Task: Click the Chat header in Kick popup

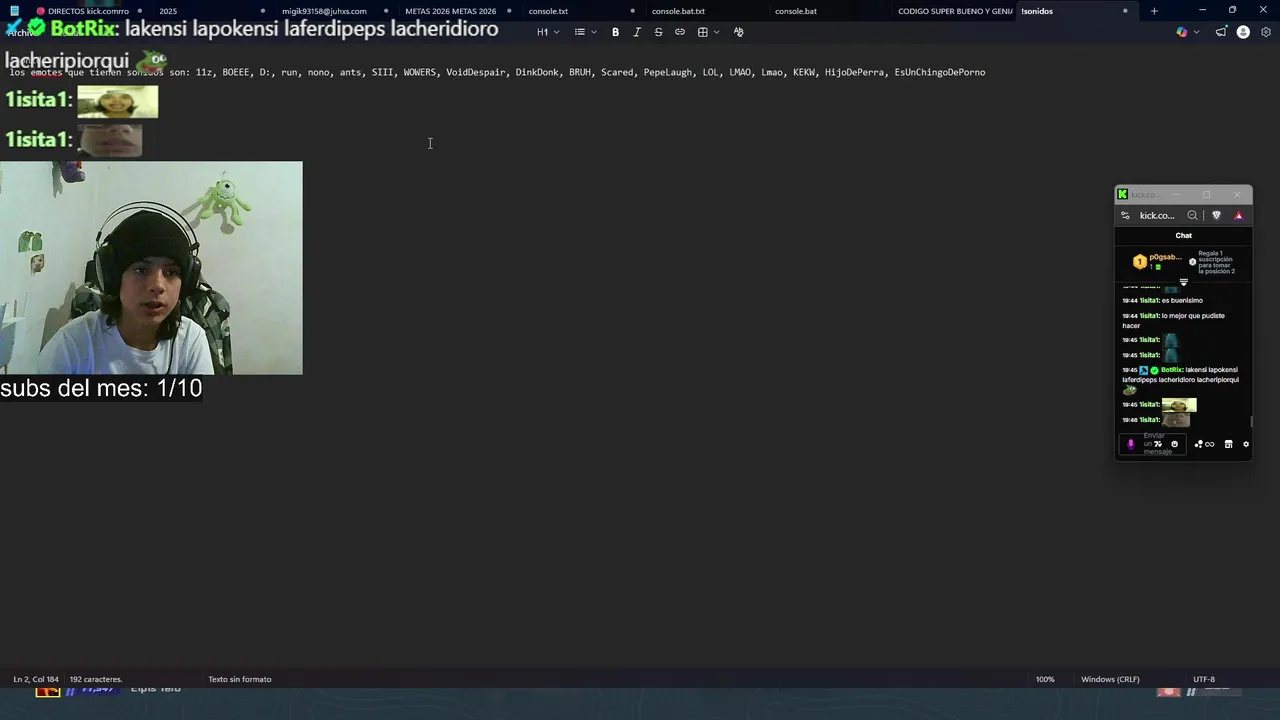Action: 1183,235
